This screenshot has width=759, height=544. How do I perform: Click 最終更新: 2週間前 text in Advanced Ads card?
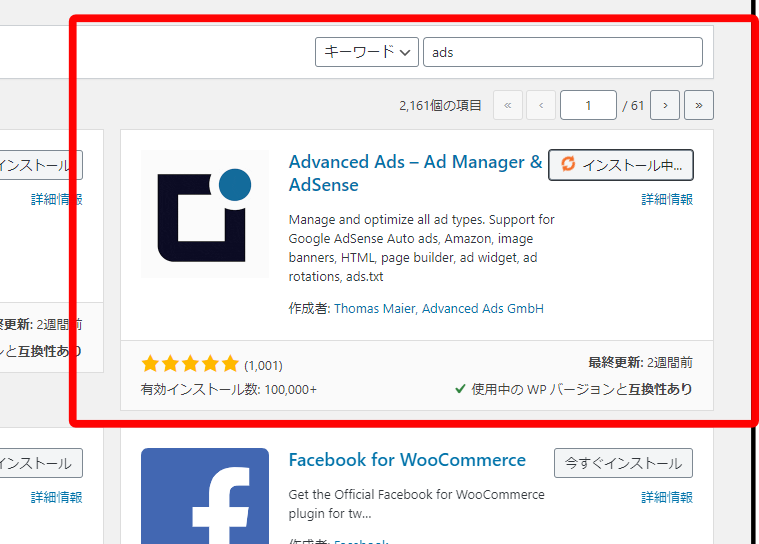click(640, 363)
